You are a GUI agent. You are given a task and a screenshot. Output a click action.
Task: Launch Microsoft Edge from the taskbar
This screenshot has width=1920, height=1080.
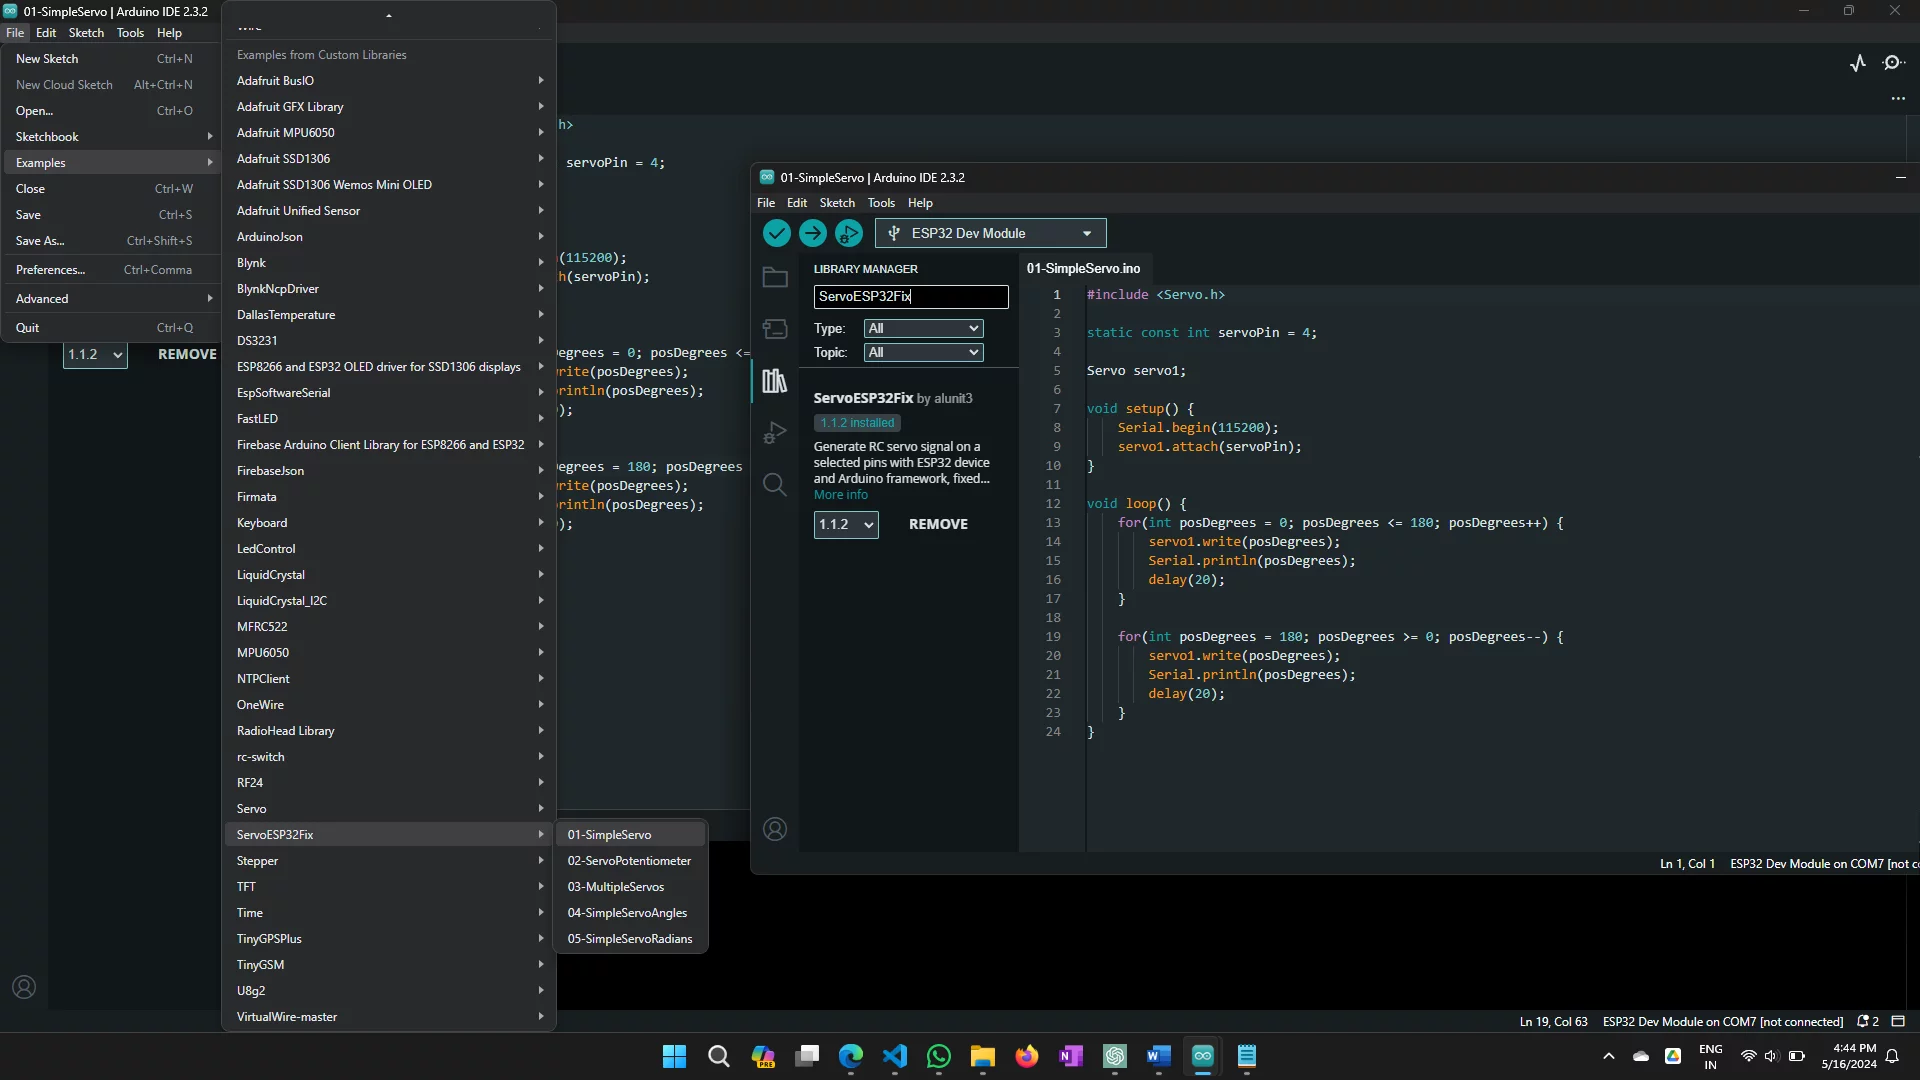coord(851,1056)
